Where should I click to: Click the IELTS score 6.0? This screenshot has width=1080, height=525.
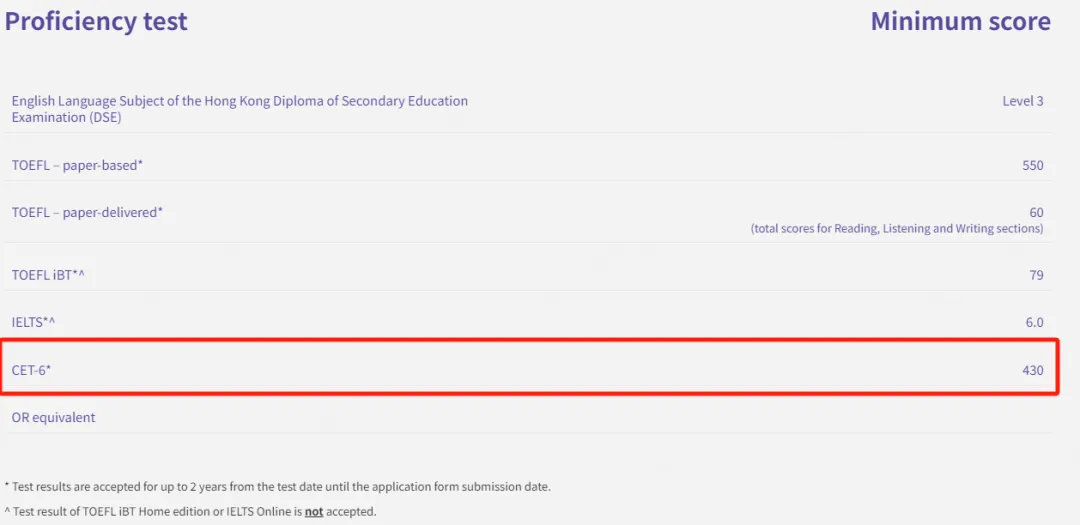(x=1034, y=322)
